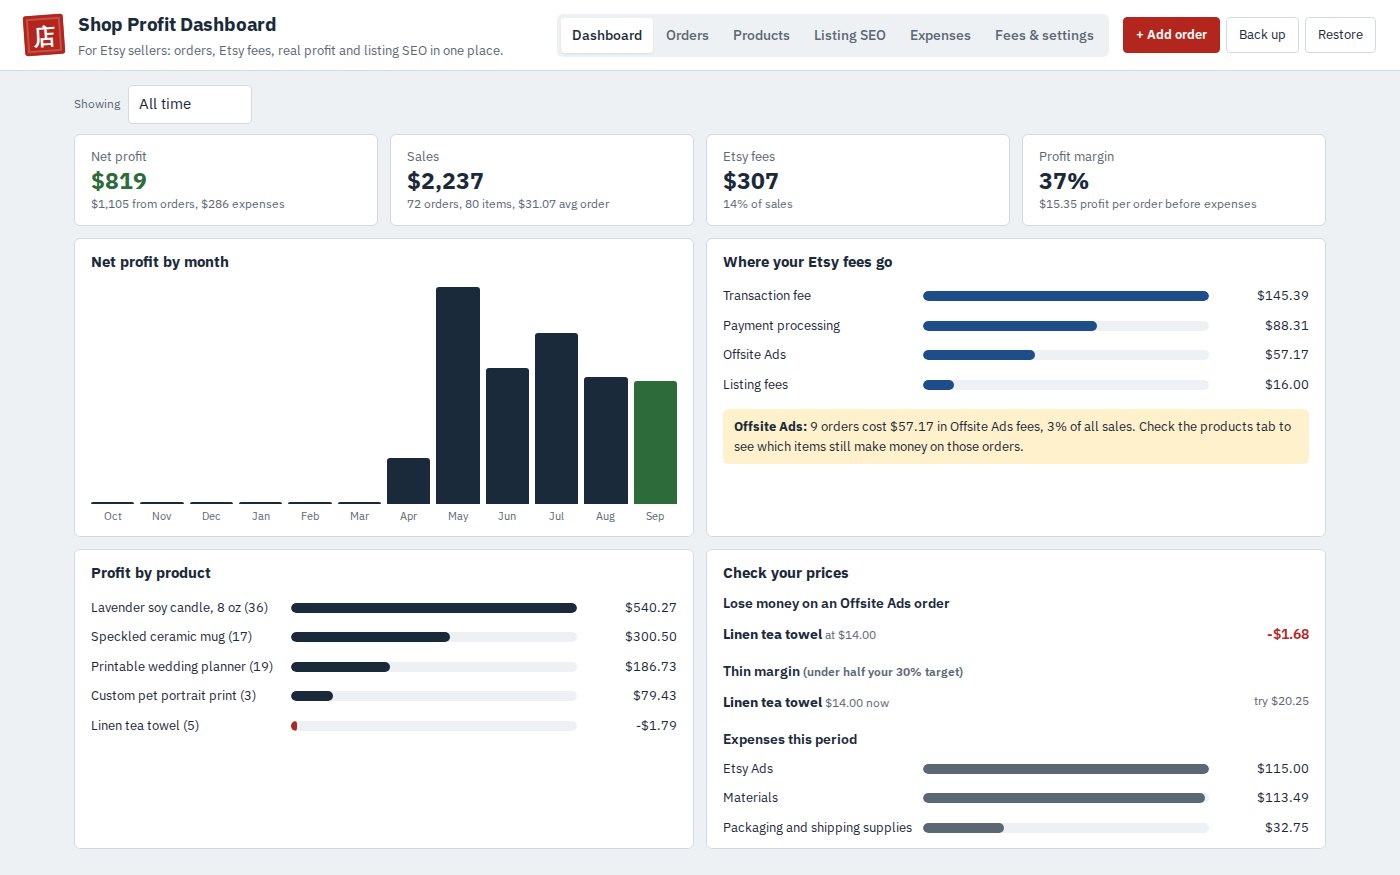Click the Offsite Ads fee bar
1400x875 pixels.
tap(1066, 355)
